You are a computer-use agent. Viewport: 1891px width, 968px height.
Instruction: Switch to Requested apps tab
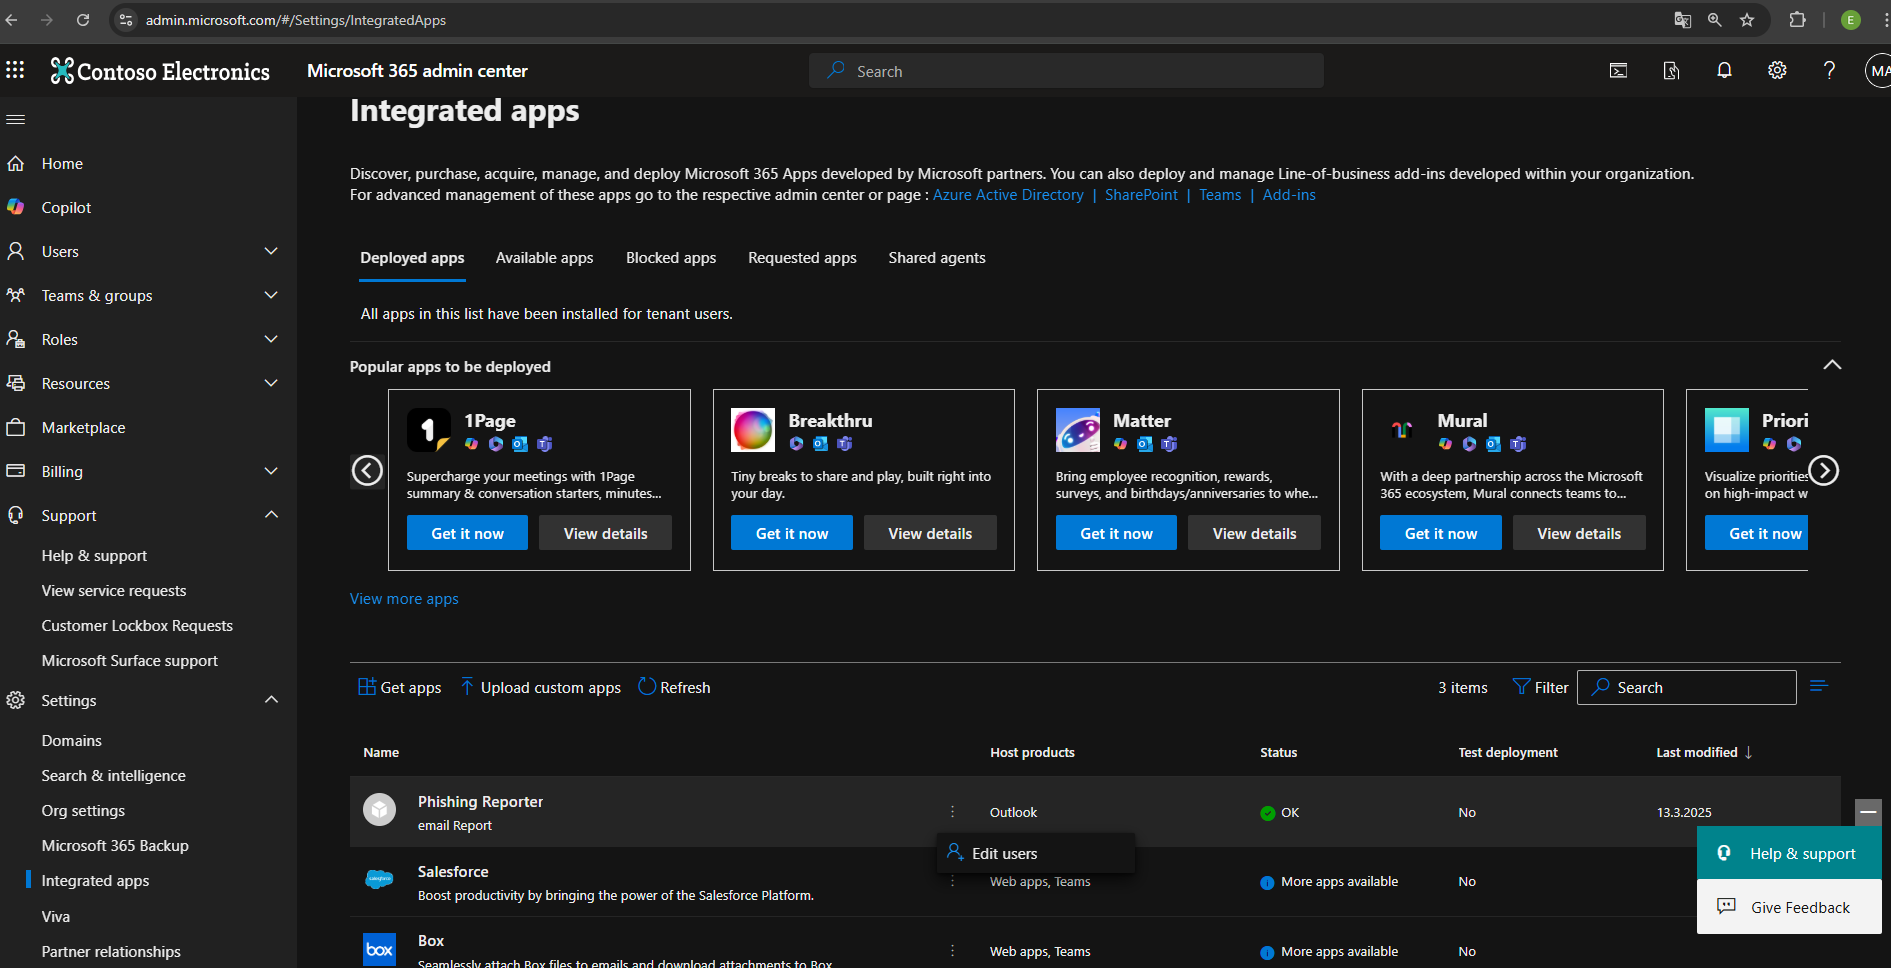coord(802,258)
